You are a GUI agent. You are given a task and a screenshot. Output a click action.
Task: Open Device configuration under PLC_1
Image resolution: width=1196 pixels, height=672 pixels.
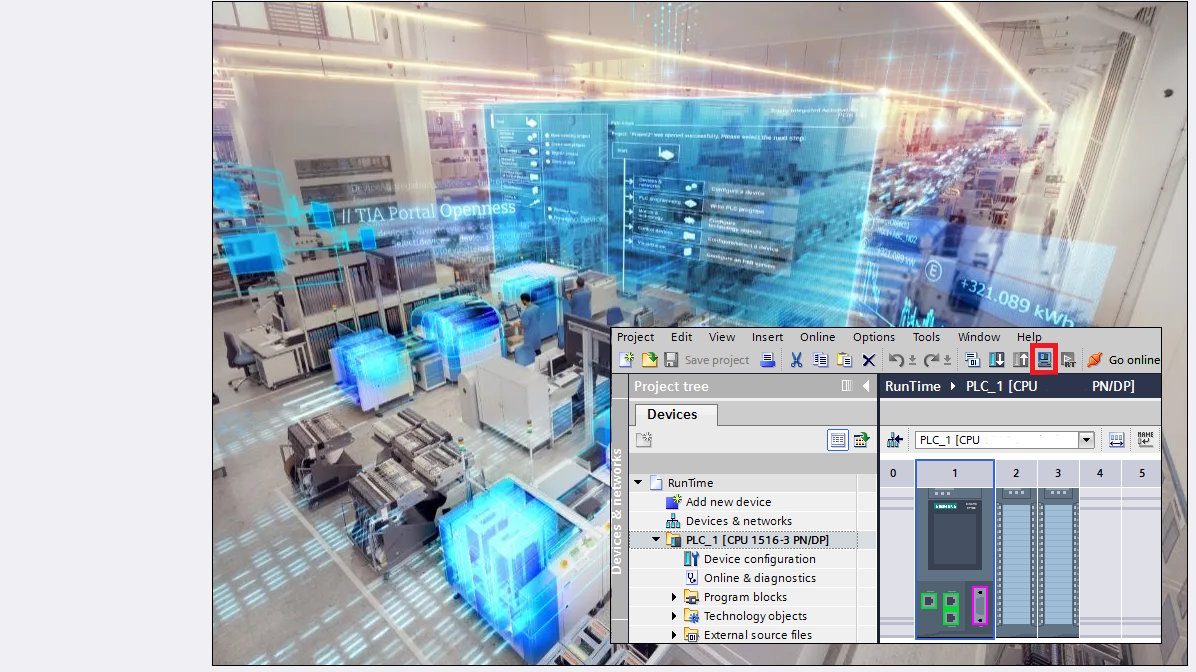760,559
